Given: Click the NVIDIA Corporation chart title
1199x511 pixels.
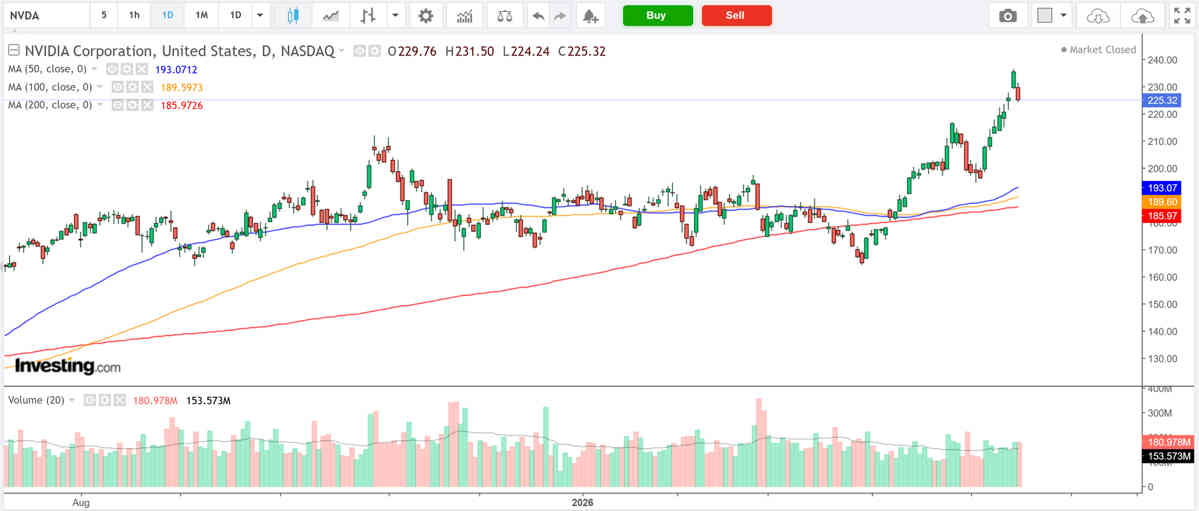Looking at the screenshot, I should pos(179,51).
